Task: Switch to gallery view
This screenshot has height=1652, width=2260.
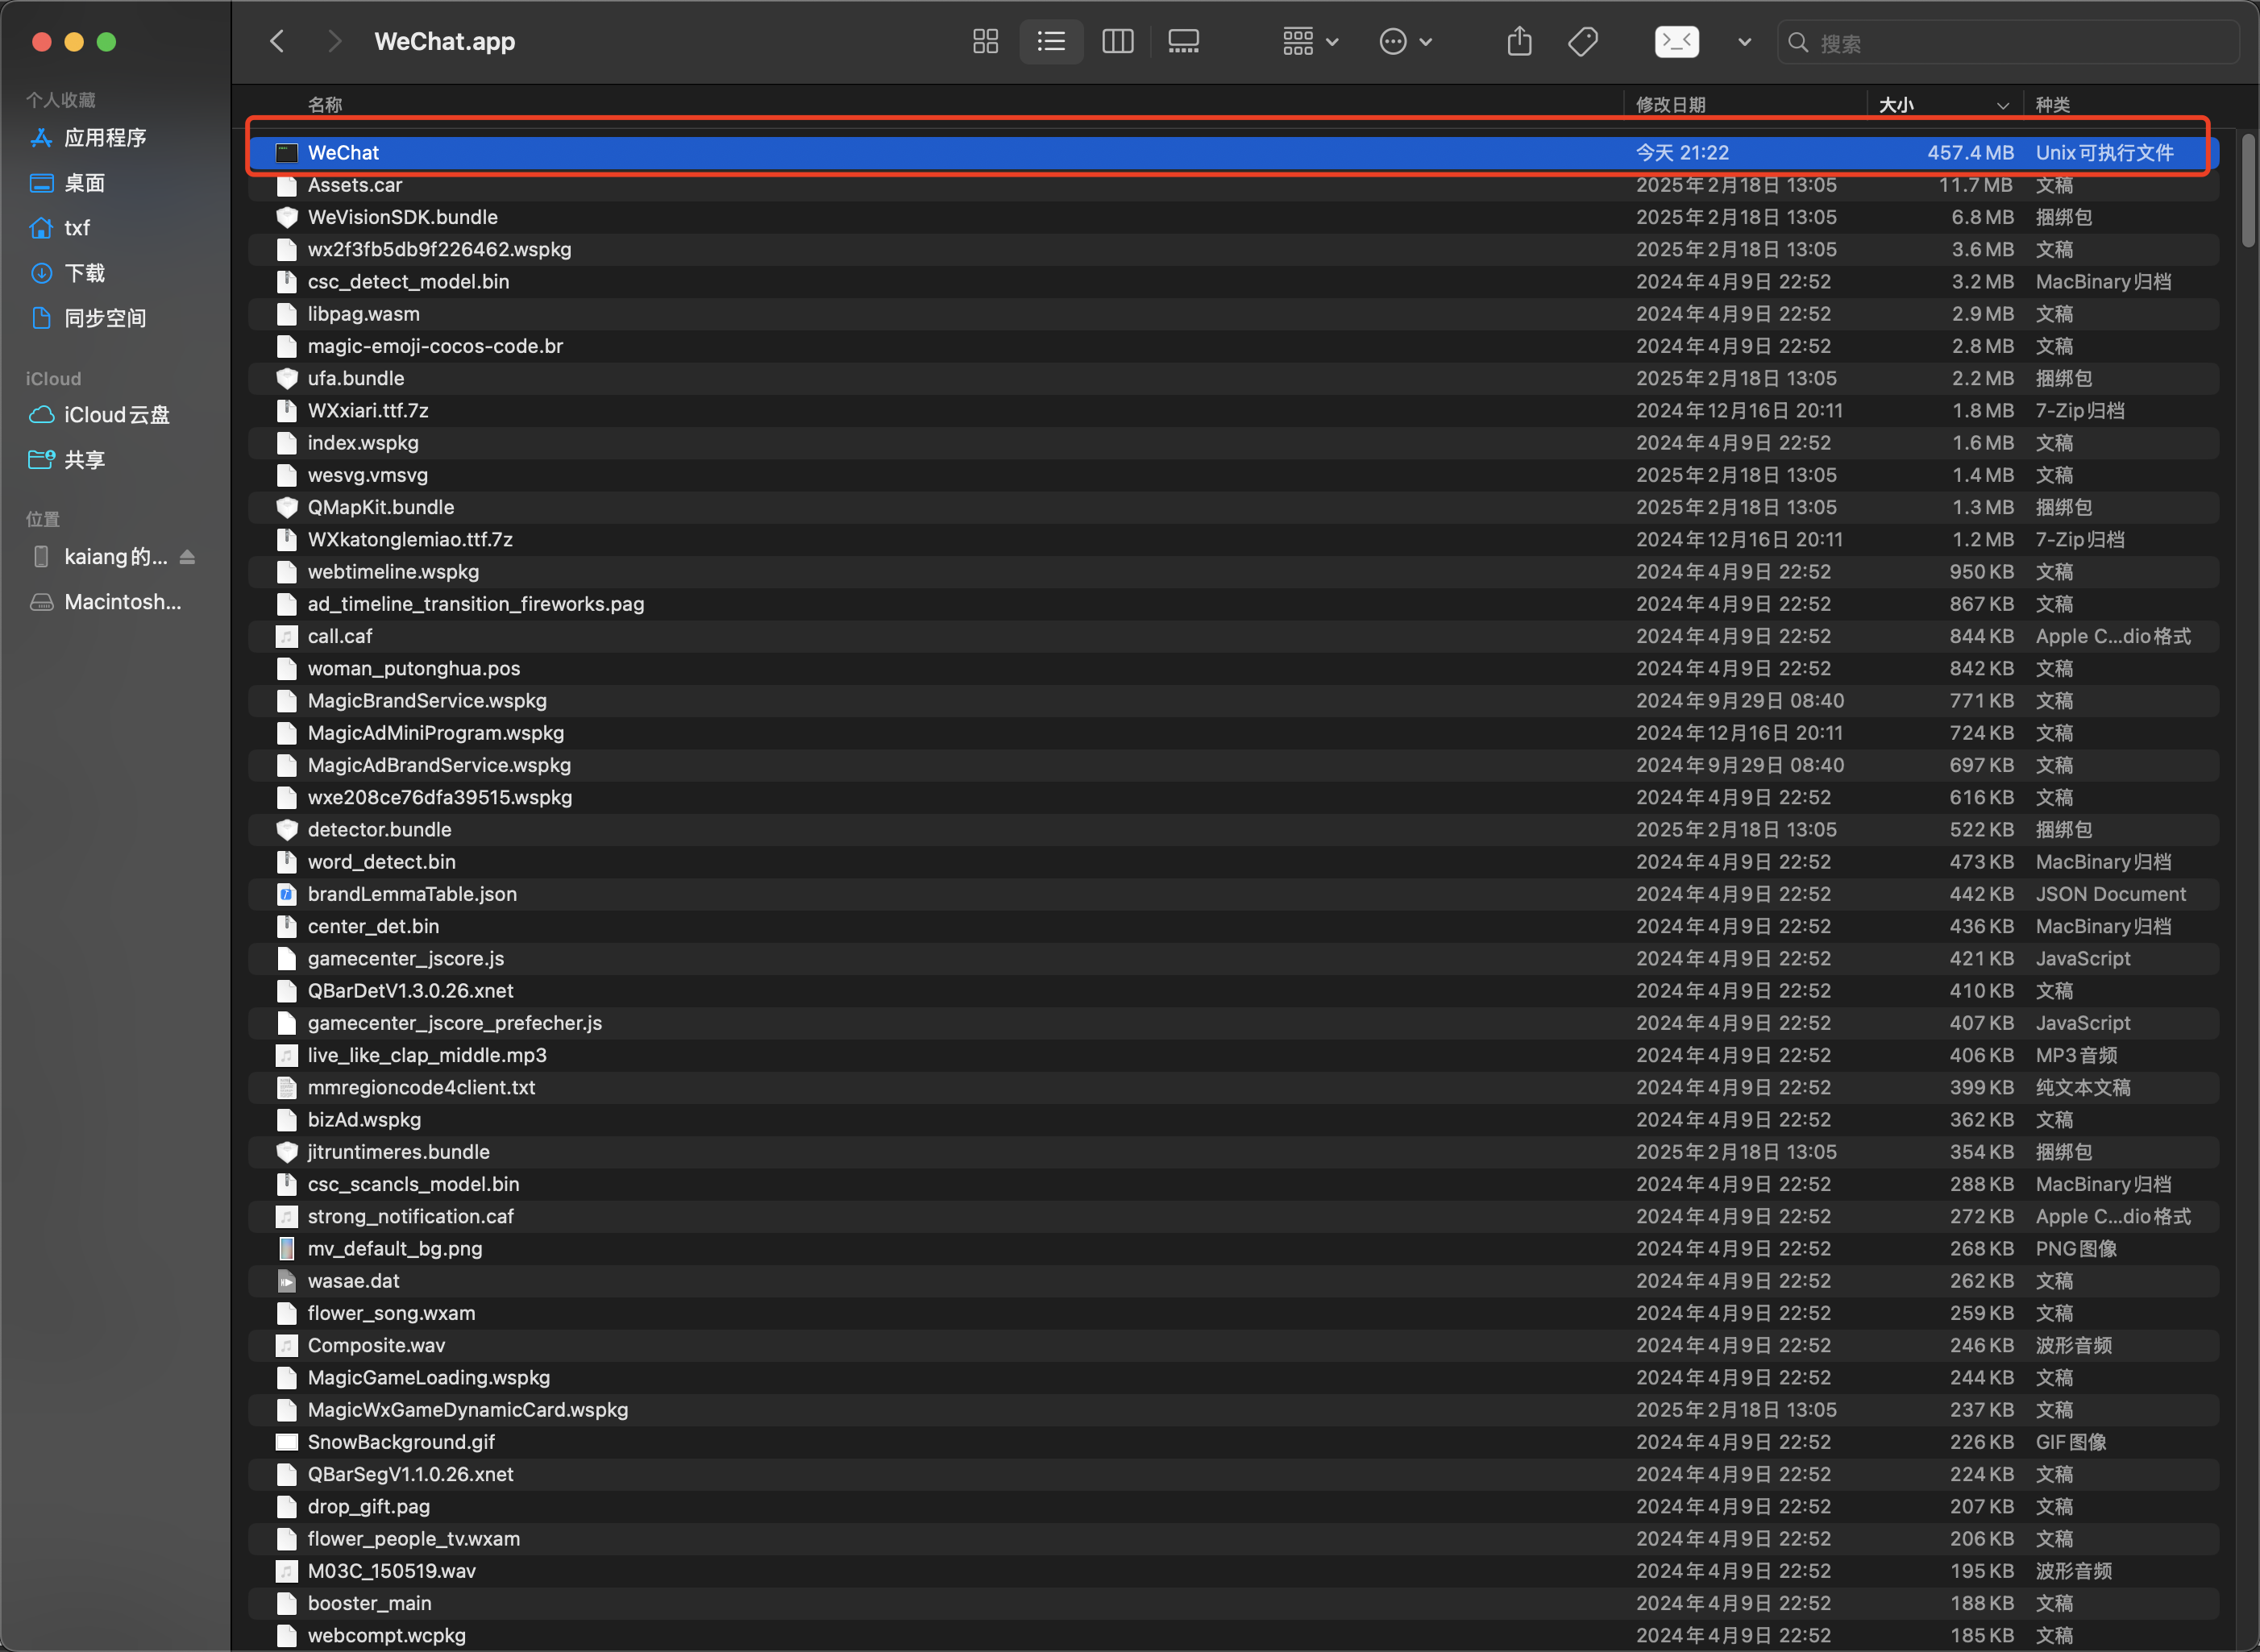Action: click(1183, 41)
